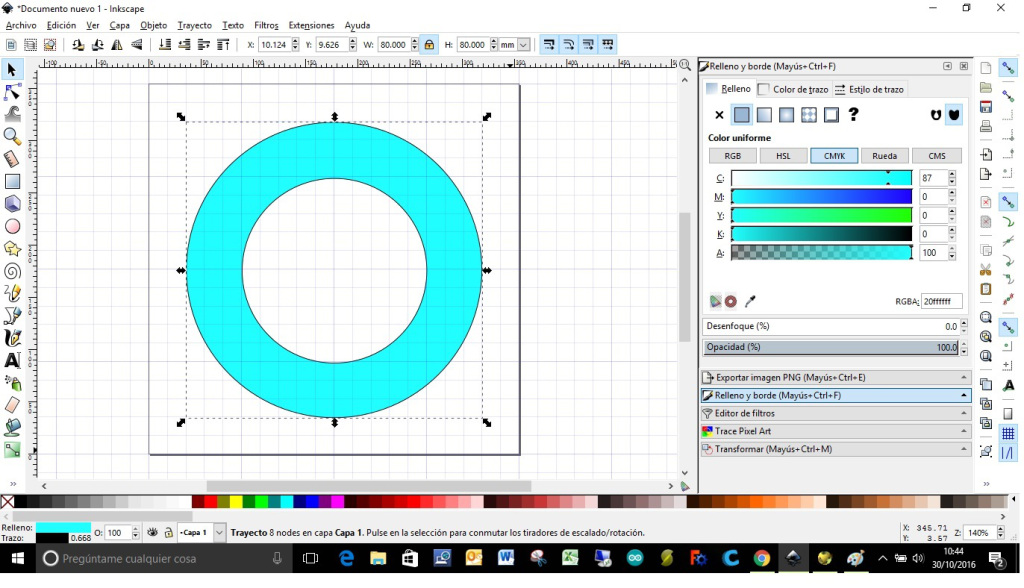
Task: Click the Cyan (C) channel slider
Action: [x=821, y=178]
